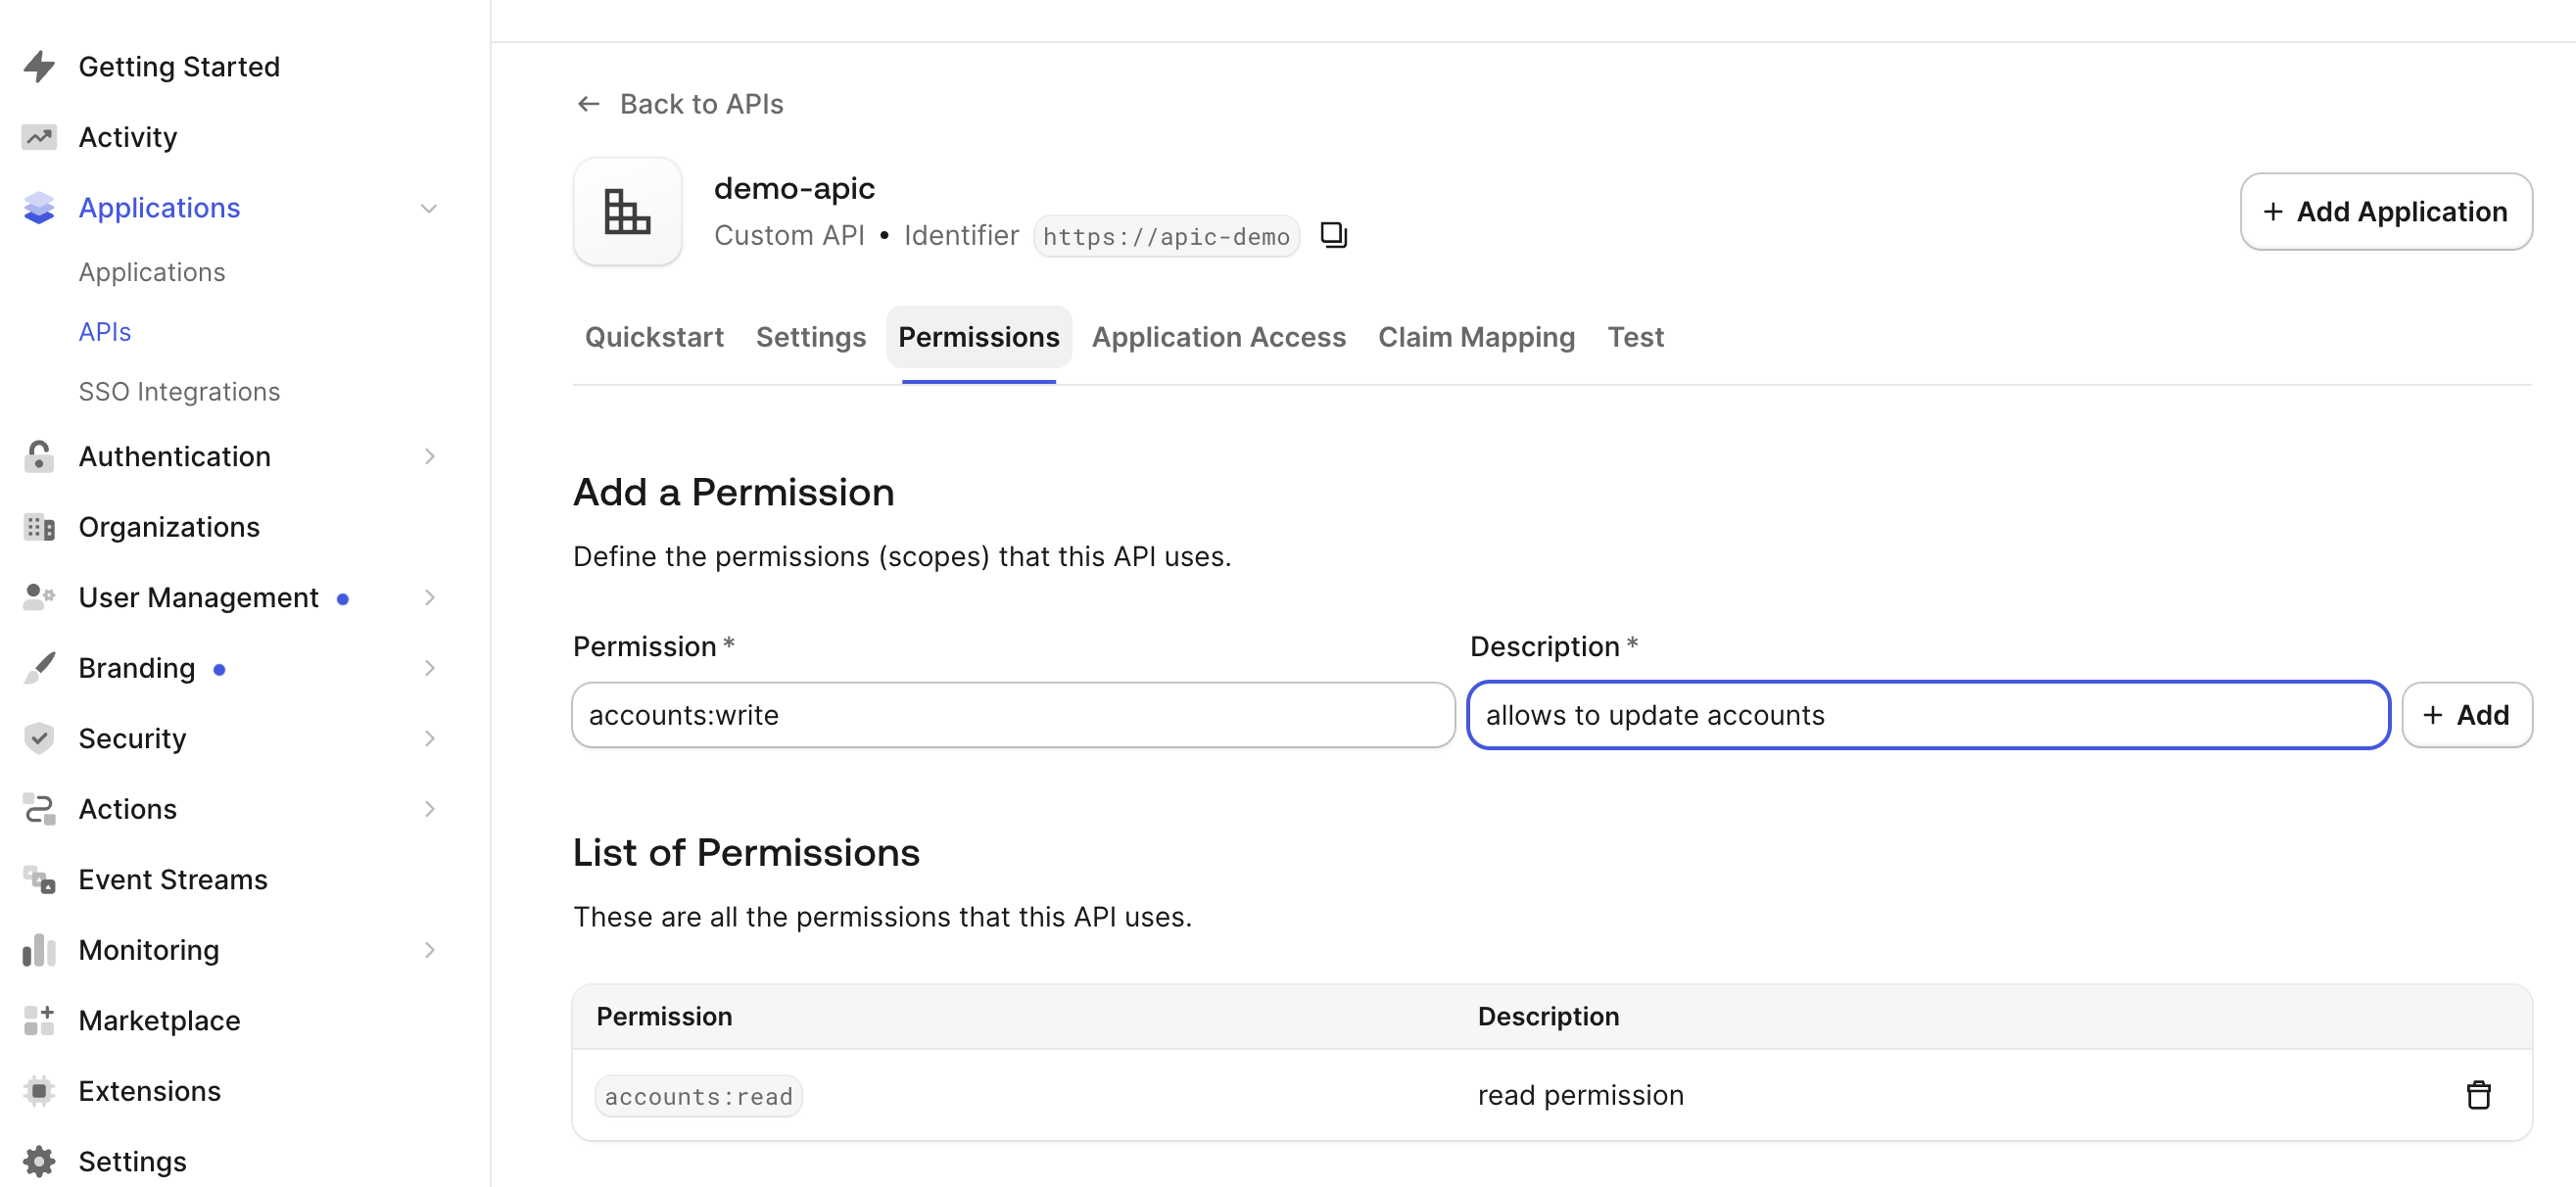Open Getting Started in sidebar
Image resolution: width=2576 pixels, height=1187 pixels.
179,66
